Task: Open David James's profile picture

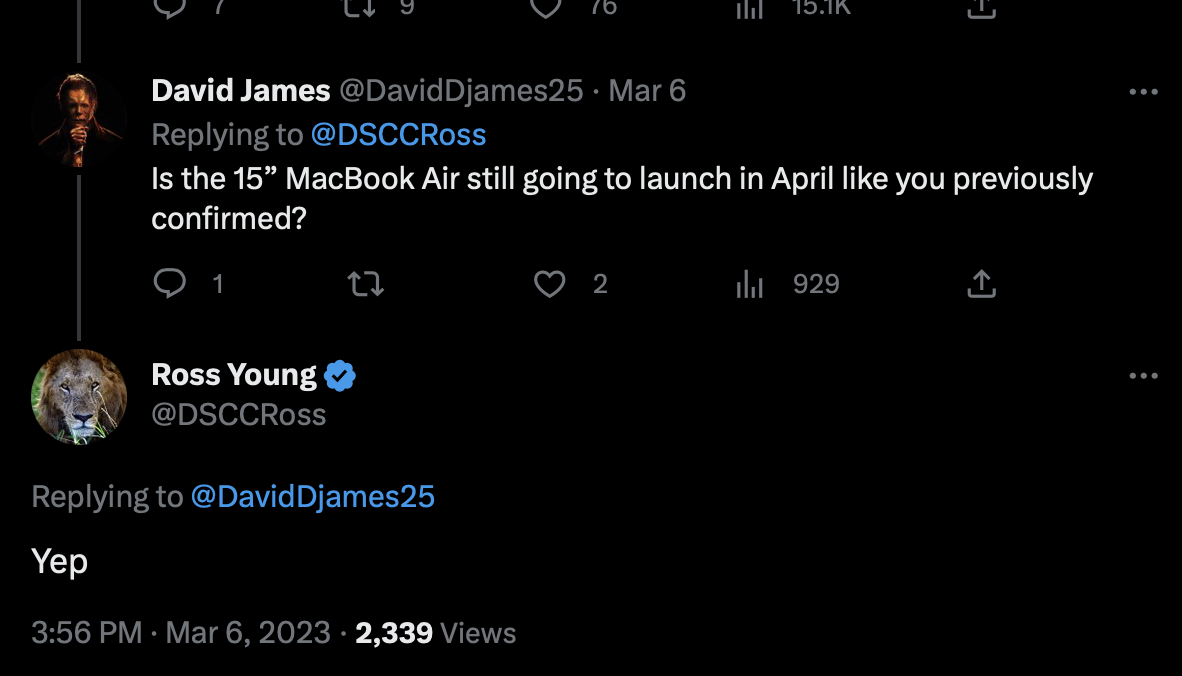Action: coord(79,120)
